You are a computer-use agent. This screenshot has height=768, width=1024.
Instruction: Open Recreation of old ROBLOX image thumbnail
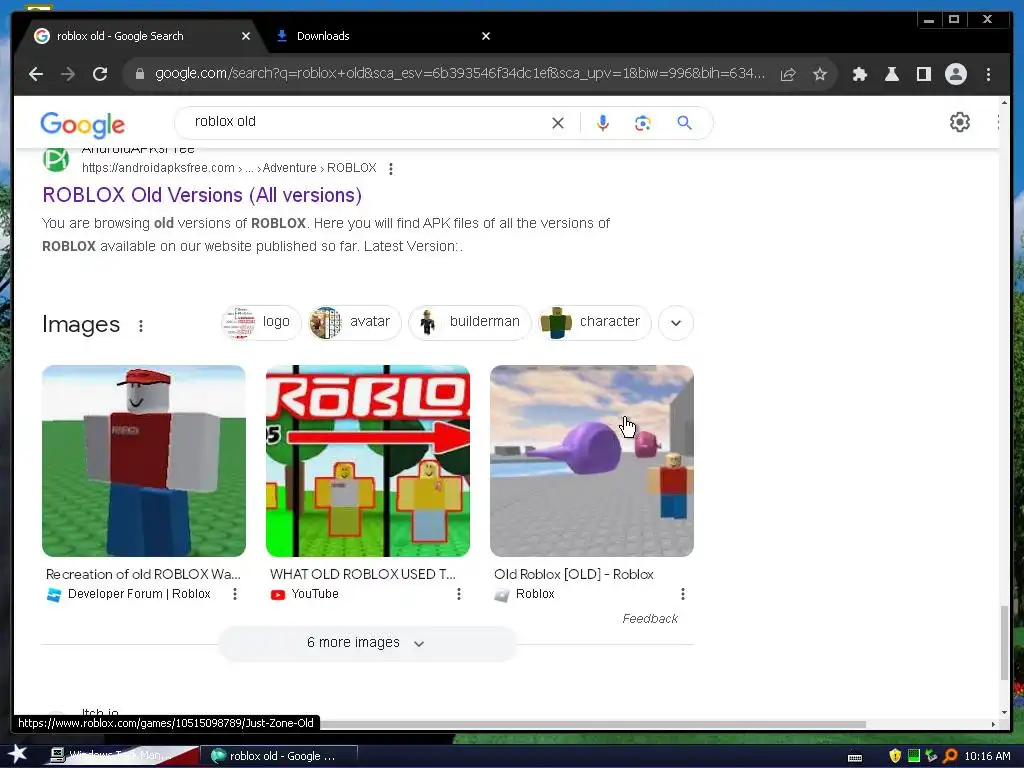(x=144, y=461)
